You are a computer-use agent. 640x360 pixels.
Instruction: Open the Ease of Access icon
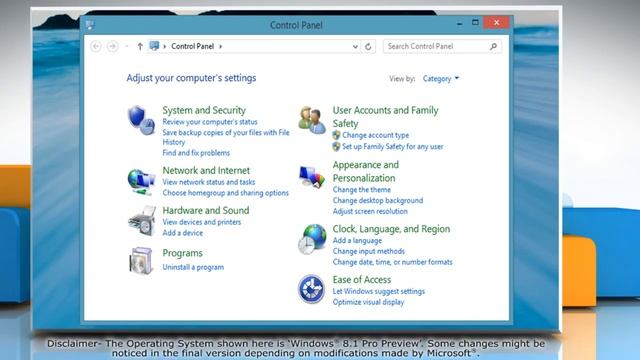[311, 289]
